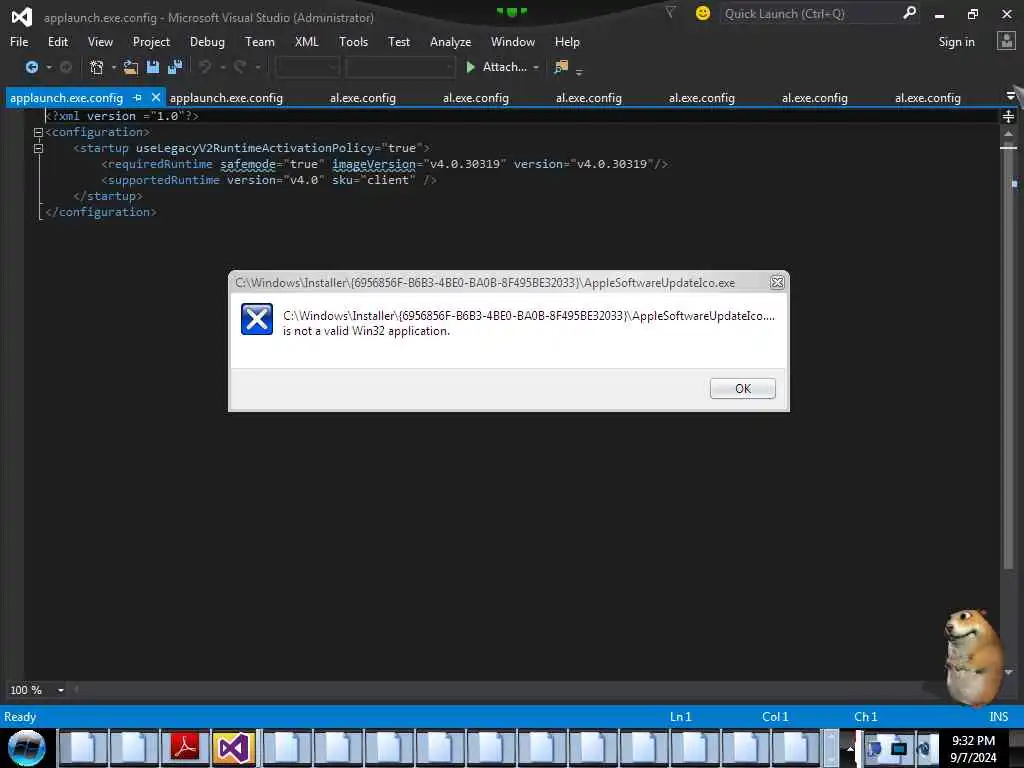Open the File menu
Image resolution: width=1024 pixels, height=768 pixels.
[x=19, y=42]
